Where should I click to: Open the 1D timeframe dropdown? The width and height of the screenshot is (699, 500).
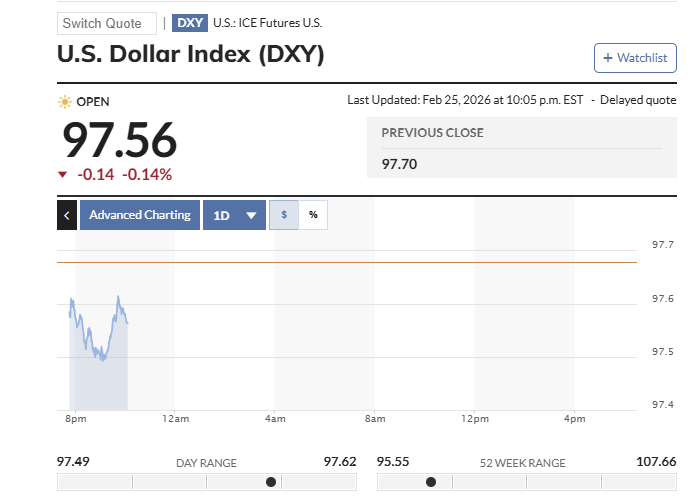pos(234,215)
